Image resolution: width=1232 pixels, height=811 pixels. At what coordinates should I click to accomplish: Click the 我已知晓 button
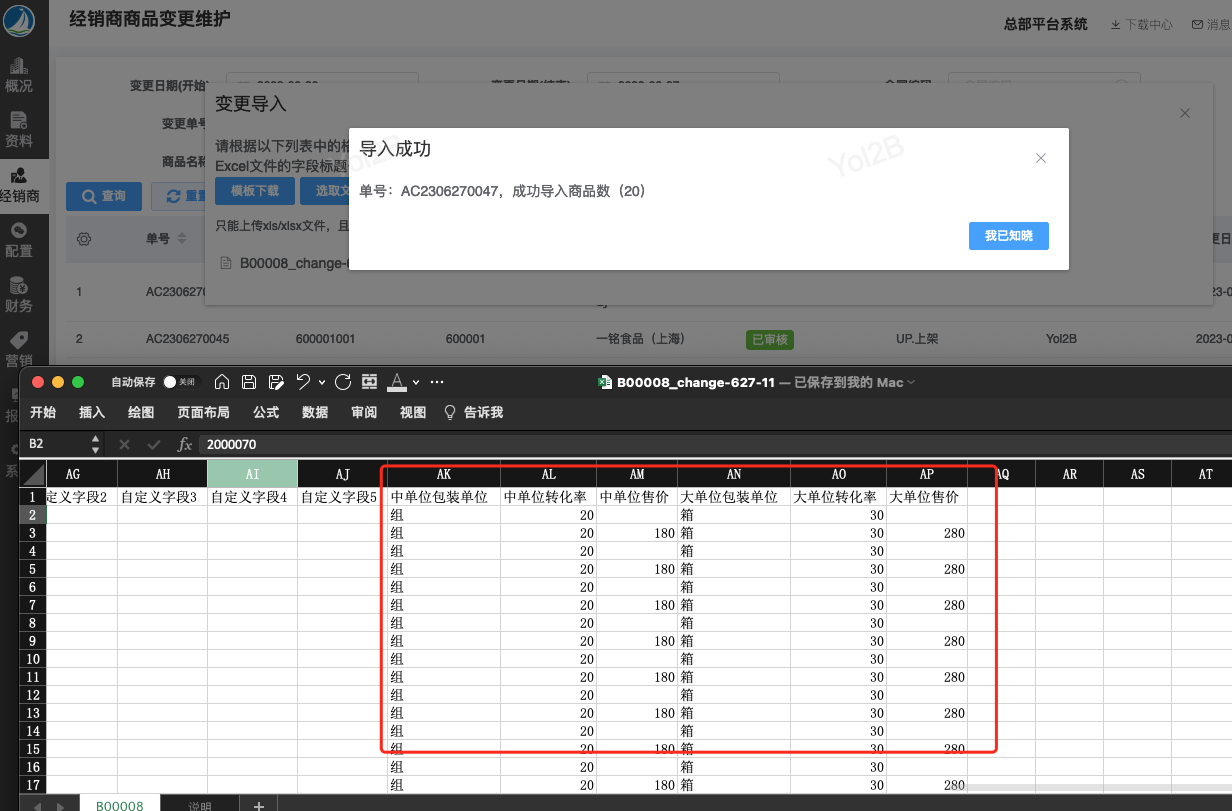pos(1008,236)
